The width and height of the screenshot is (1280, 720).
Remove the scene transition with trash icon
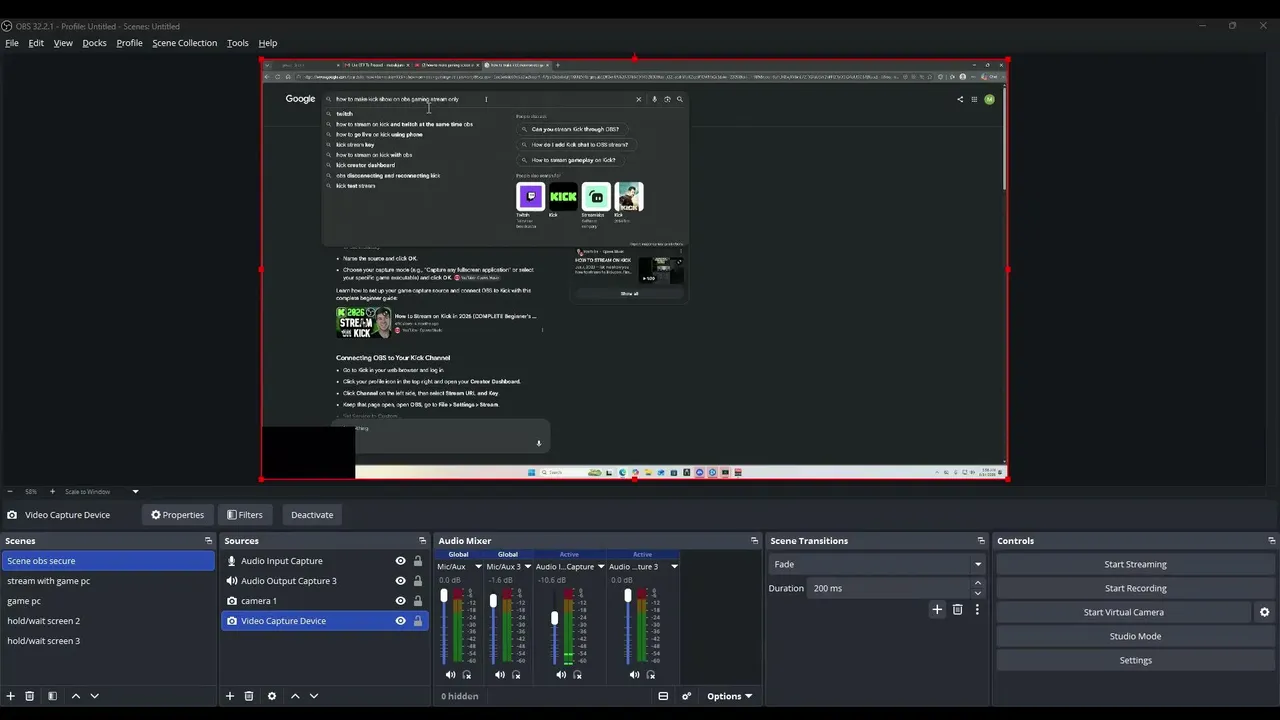957,609
